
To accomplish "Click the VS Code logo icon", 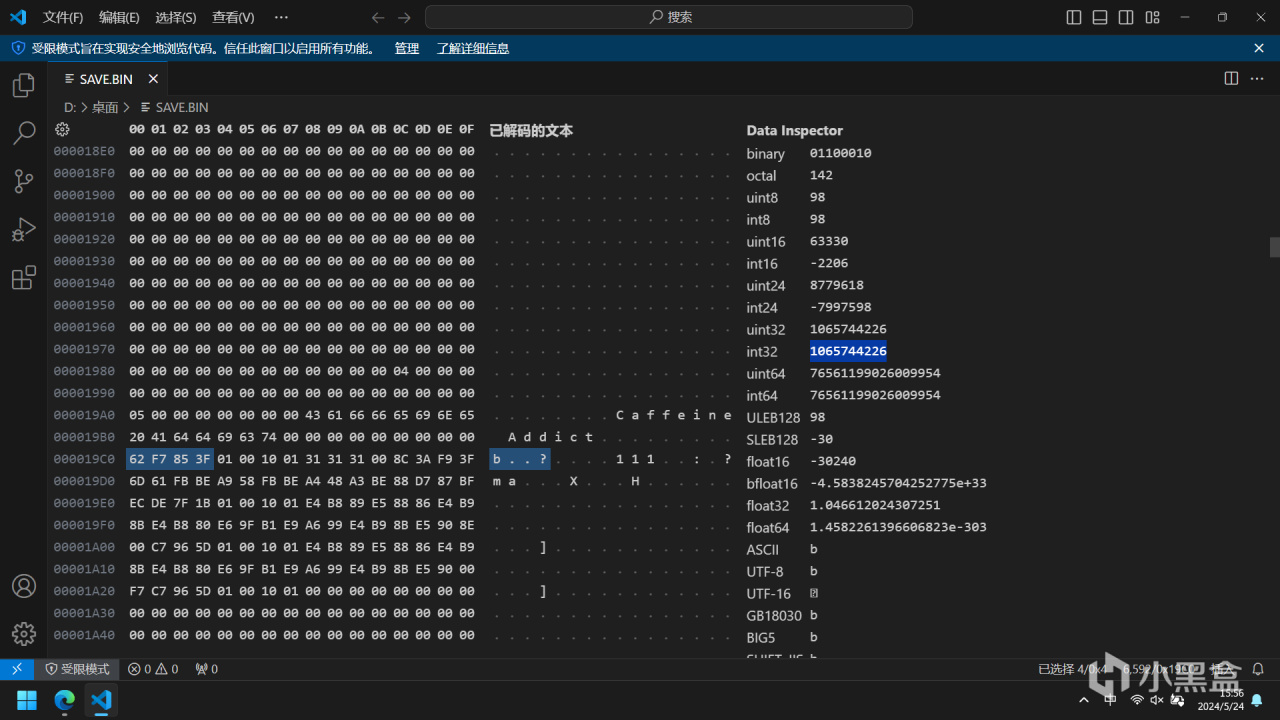I will point(18,17).
